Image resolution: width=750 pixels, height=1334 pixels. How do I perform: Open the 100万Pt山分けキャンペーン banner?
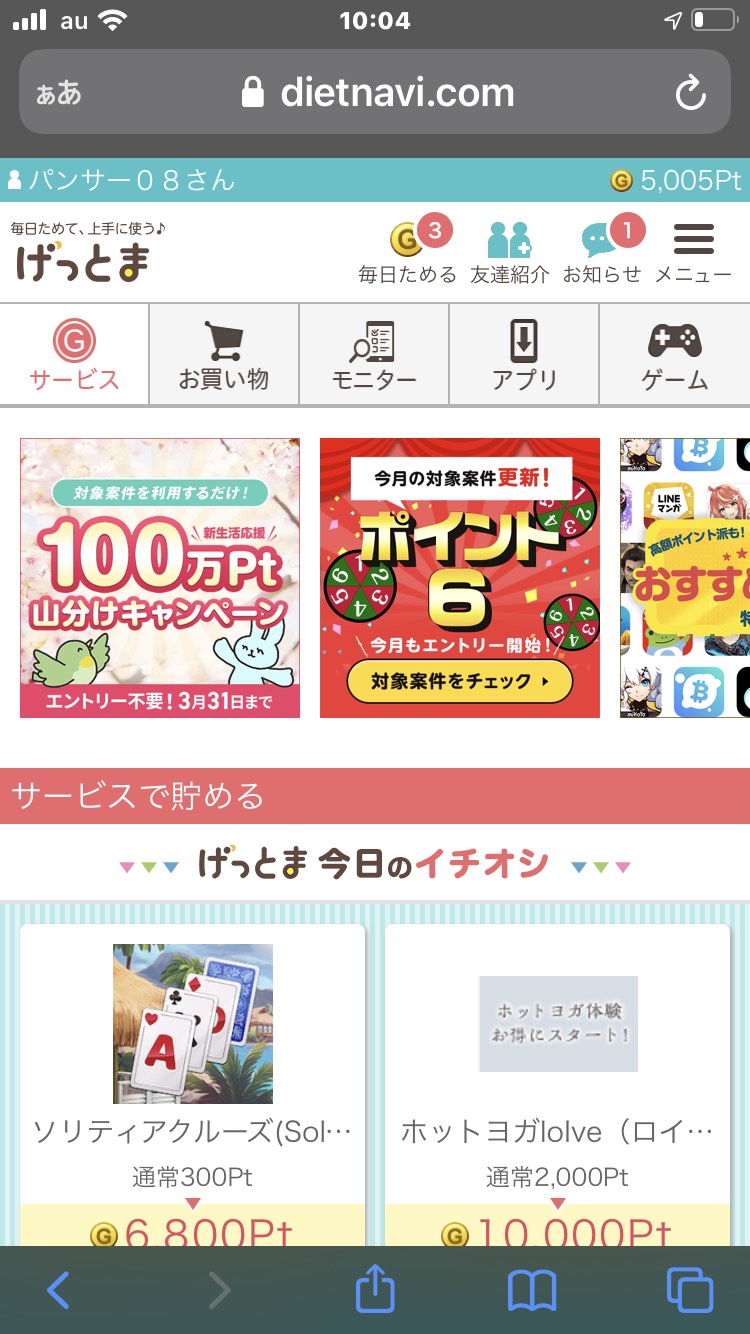(160, 578)
